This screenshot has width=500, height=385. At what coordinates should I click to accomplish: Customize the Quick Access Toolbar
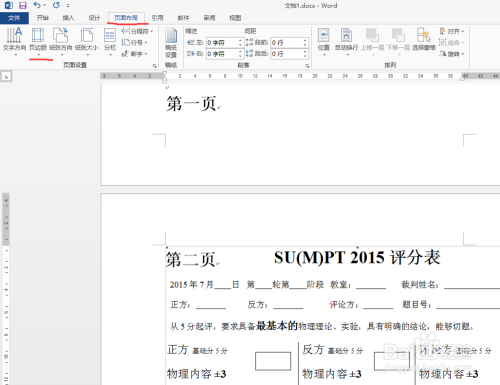tap(68, 6)
